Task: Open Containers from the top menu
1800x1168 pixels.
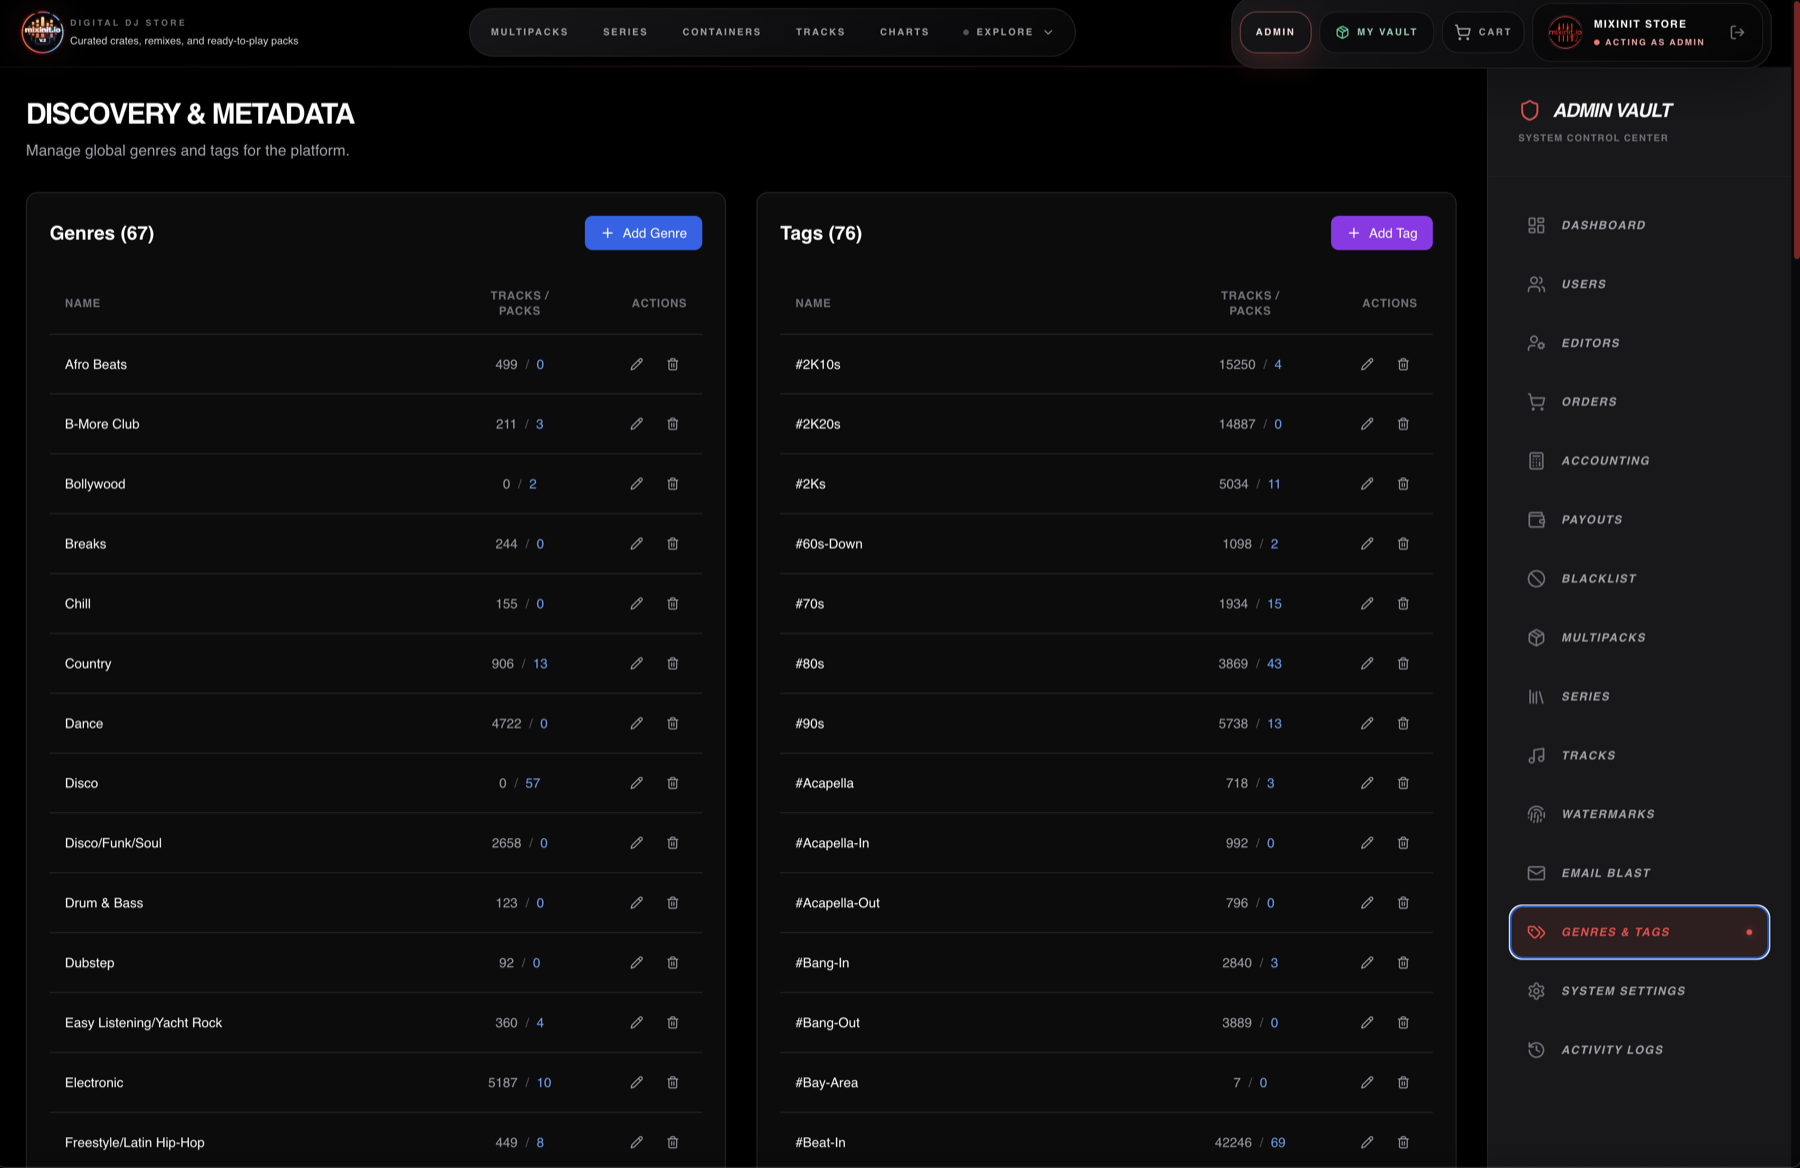Action: 721,31
